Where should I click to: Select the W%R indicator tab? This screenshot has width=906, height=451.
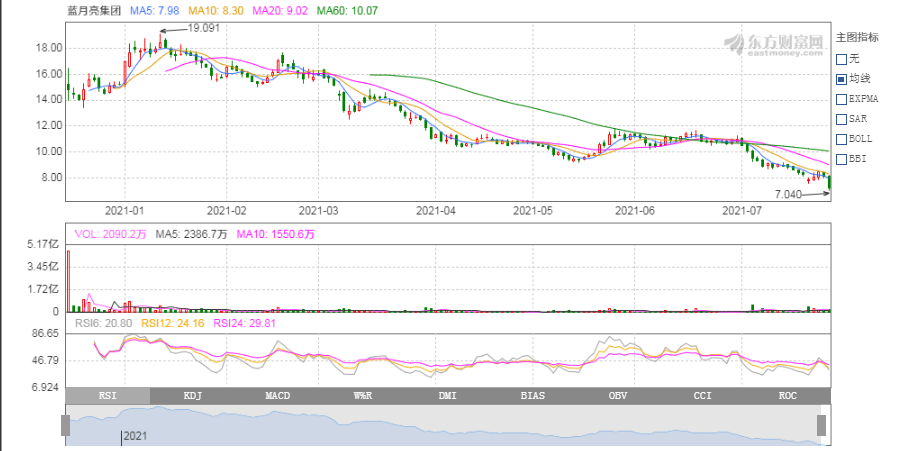pyautogui.click(x=362, y=396)
